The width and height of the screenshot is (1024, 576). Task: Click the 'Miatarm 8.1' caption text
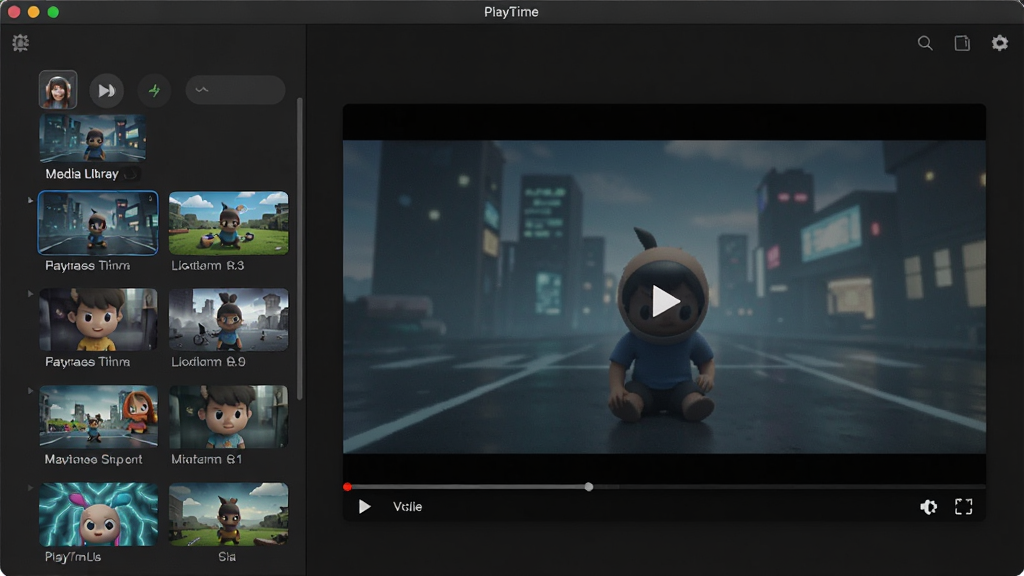tap(206, 459)
